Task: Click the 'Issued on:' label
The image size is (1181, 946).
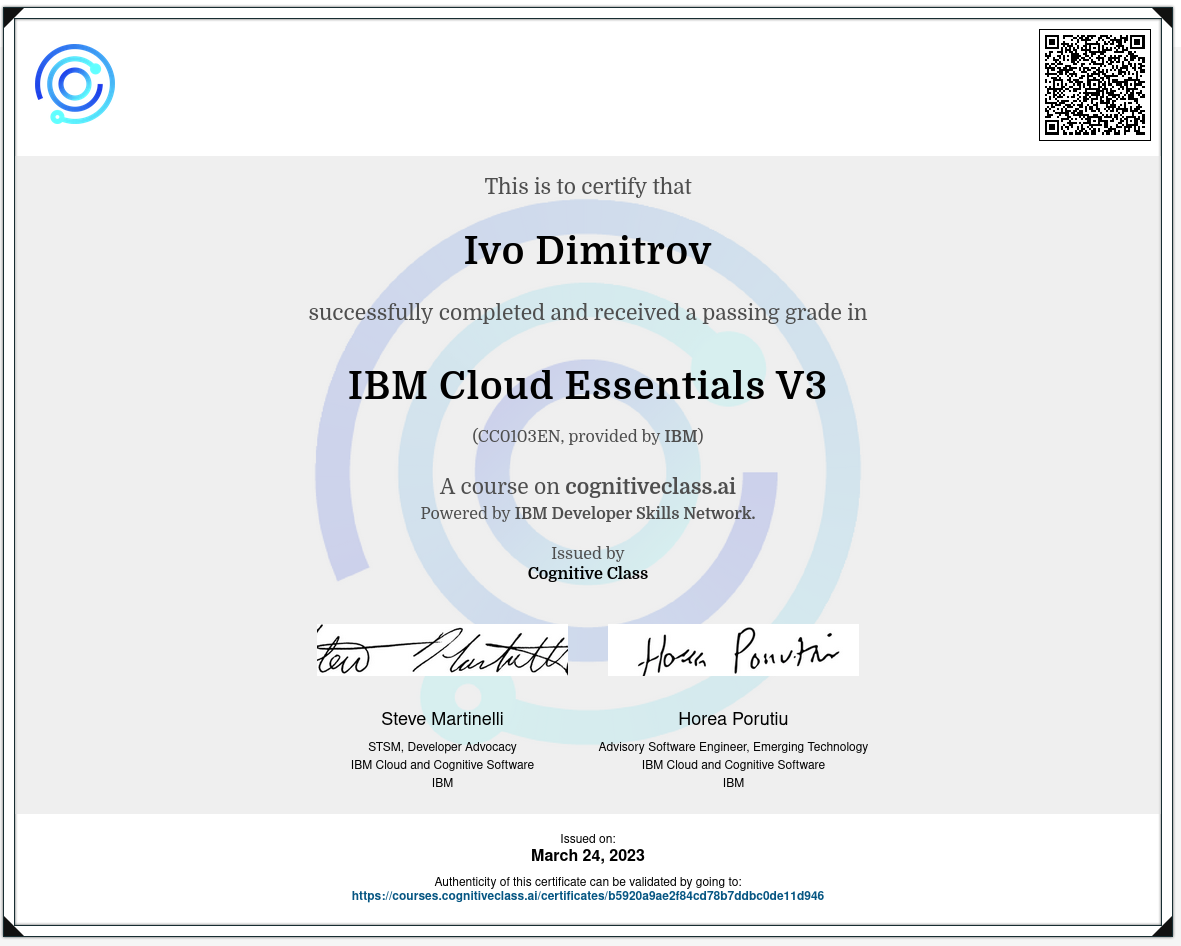Action: pos(587,838)
